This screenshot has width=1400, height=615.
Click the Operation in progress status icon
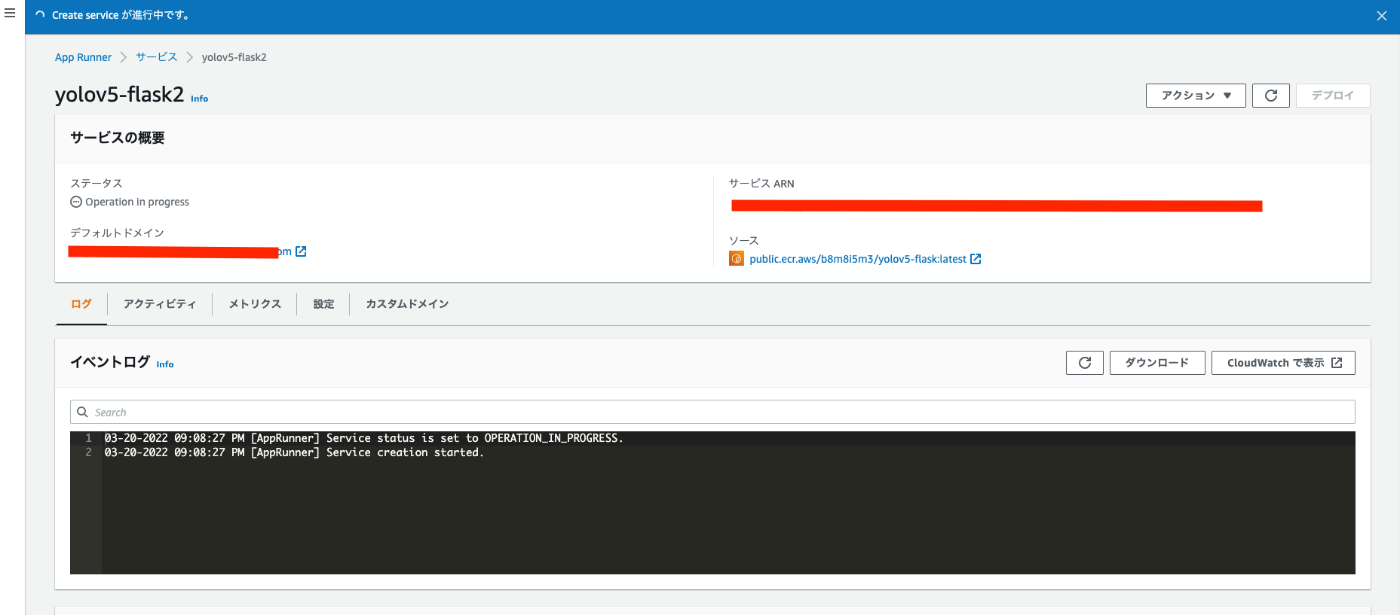[x=76, y=202]
